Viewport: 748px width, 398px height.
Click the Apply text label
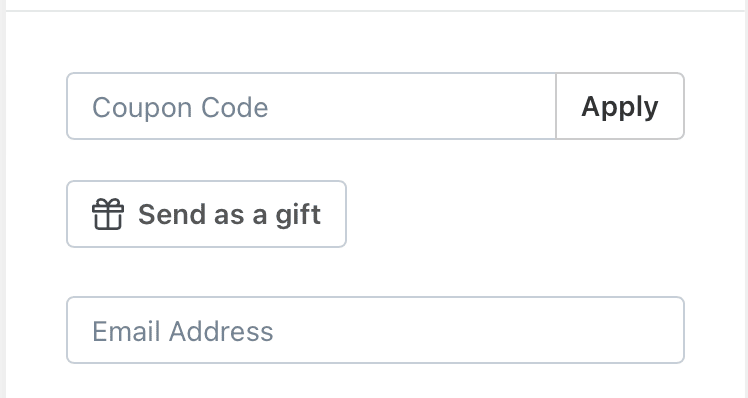620,107
